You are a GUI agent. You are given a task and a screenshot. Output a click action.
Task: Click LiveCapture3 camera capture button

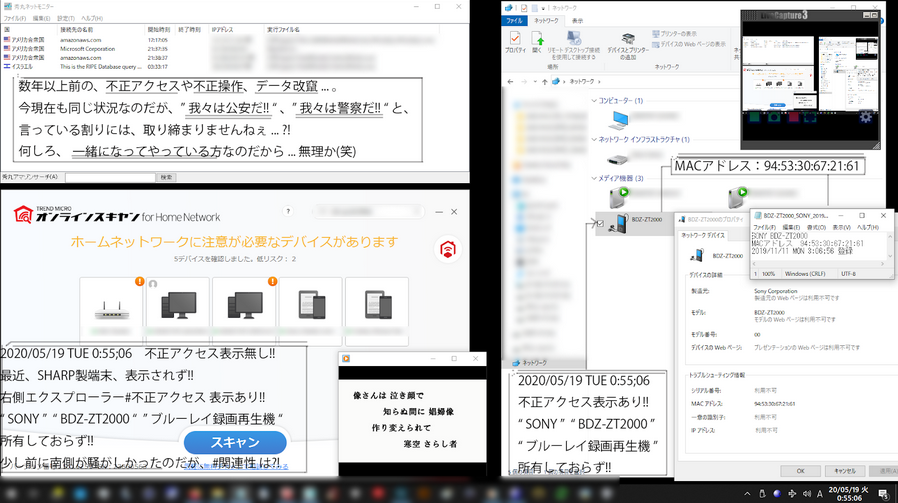click(774, 117)
